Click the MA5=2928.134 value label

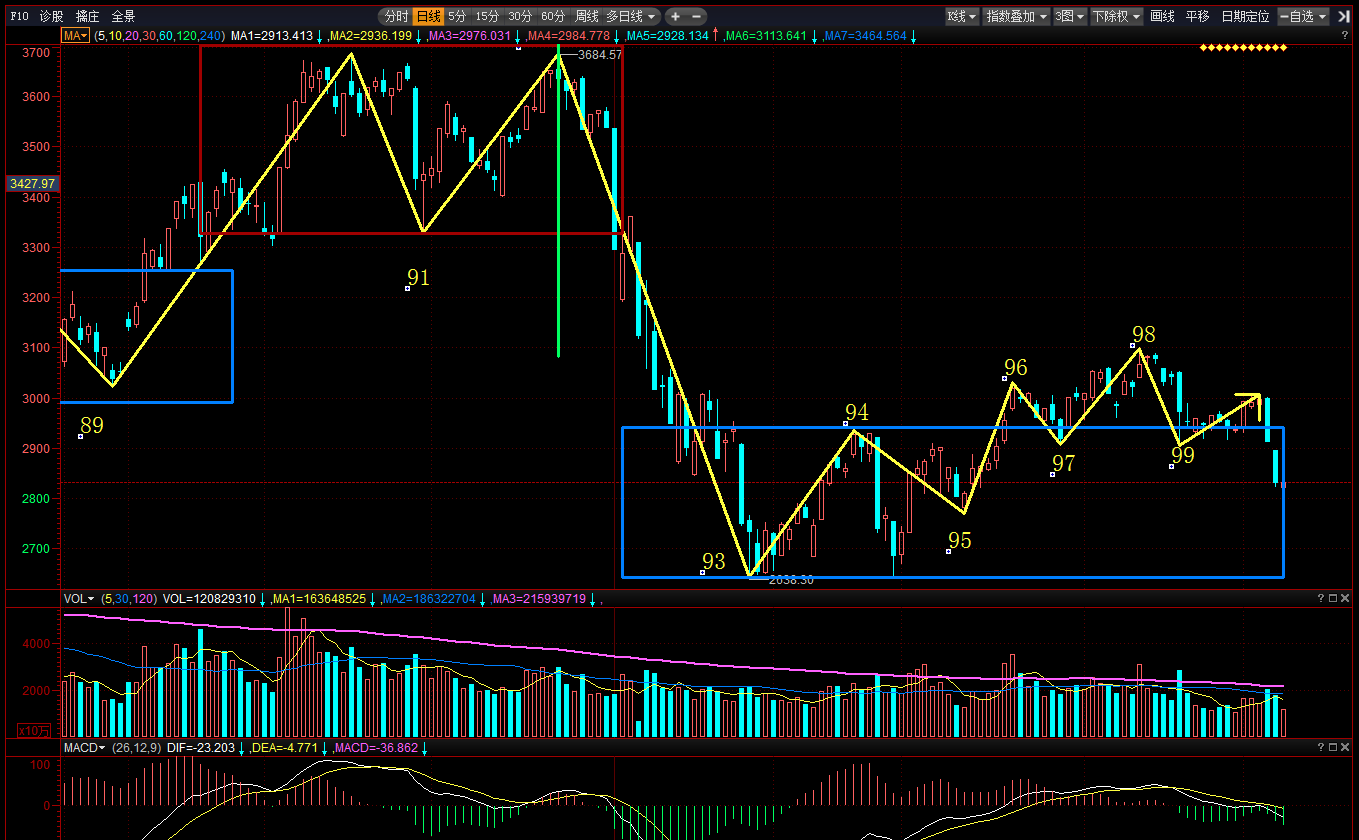click(x=667, y=36)
